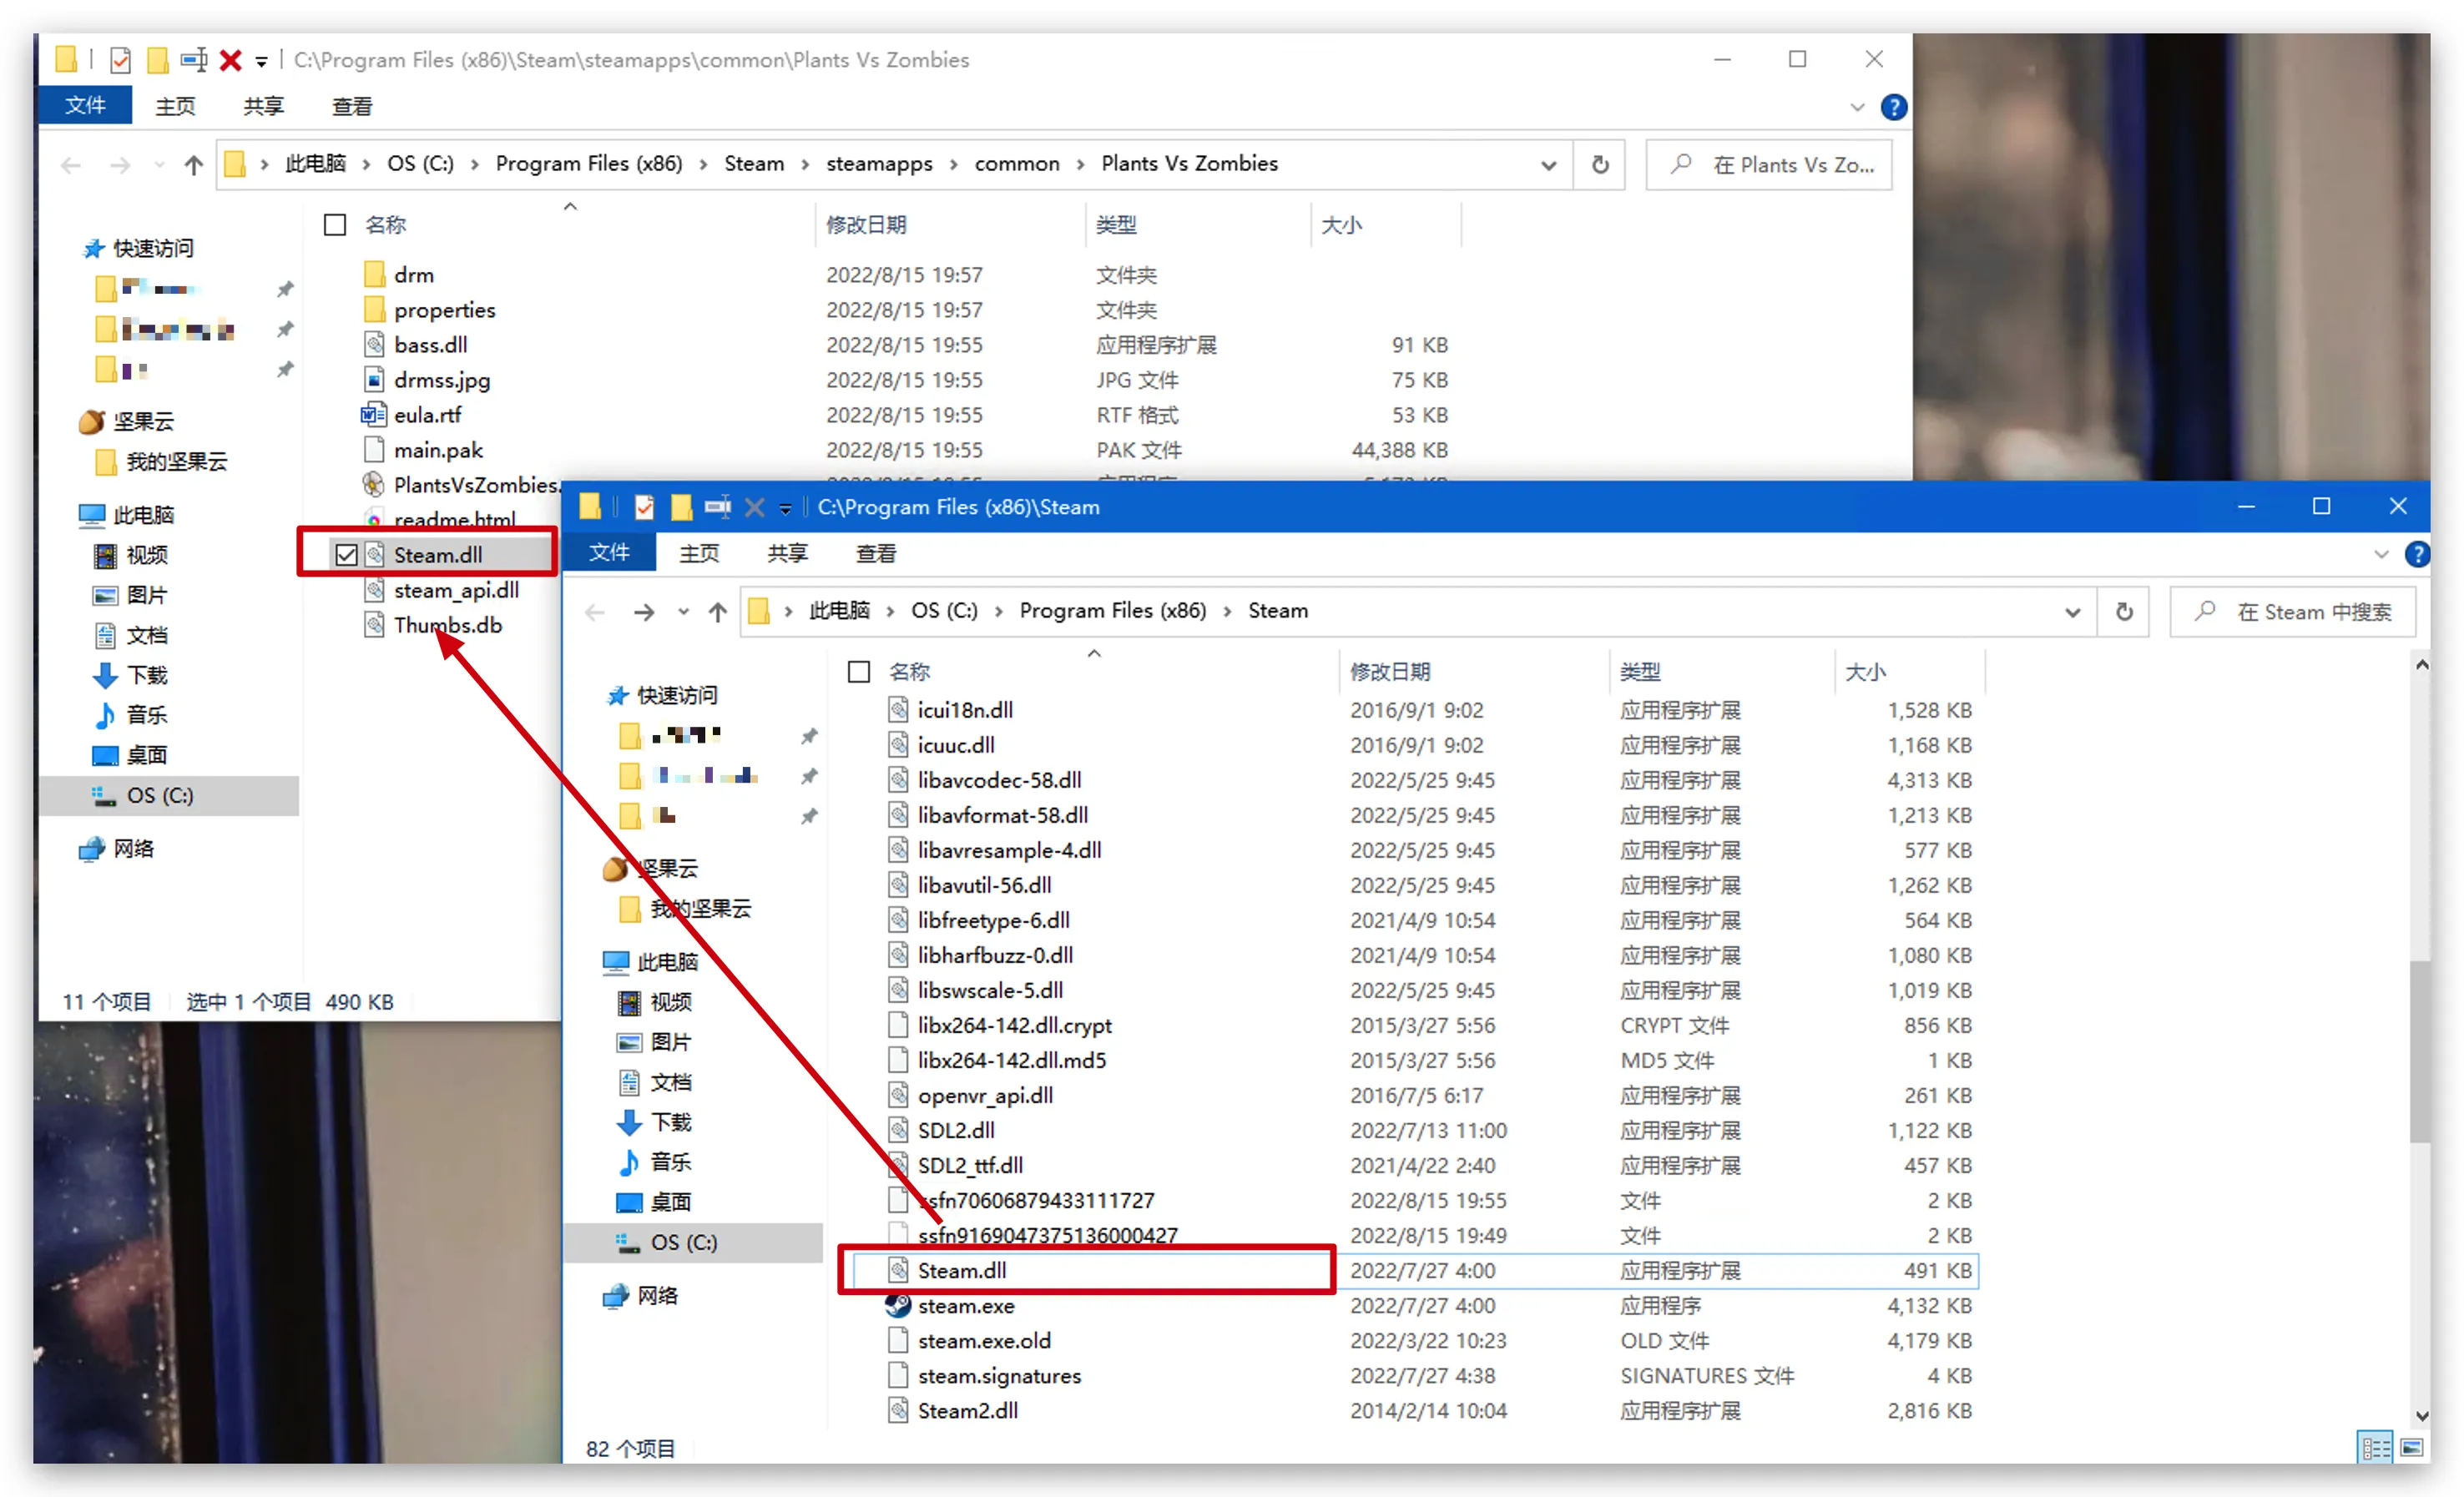
Task: Click the properties folder icon
Action: tap(374, 309)
